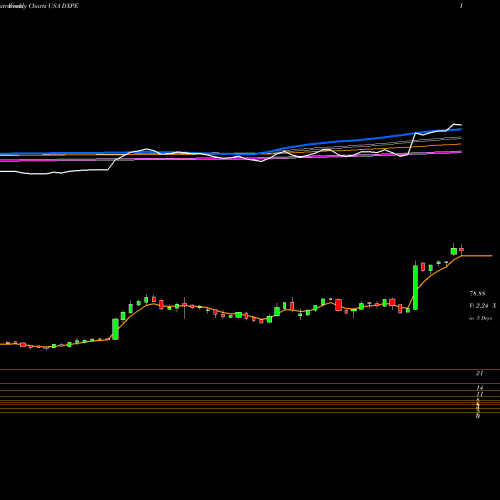500x500 pixels.
Task: Click the "V: 2.24 X" volume label
Action: (482, 306)
